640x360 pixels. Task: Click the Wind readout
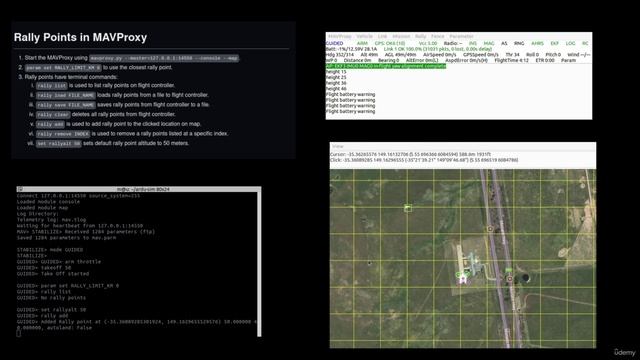[x=579, y=55]
